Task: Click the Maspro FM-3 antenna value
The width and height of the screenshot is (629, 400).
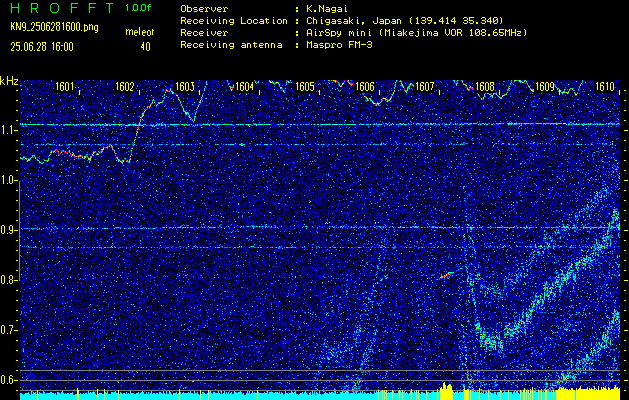Action: click(x=339, y=45)
